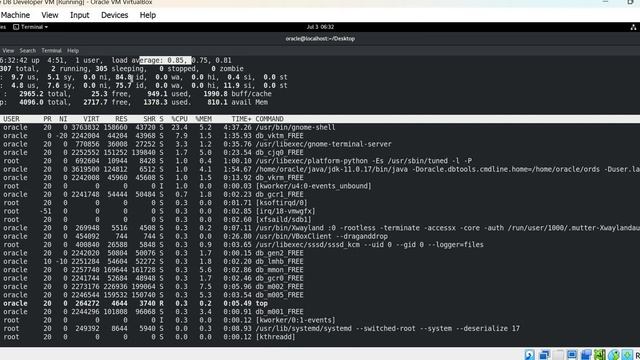
Task: Select the db_lmhb_FREE process row
Action: (x=320, y=261)
